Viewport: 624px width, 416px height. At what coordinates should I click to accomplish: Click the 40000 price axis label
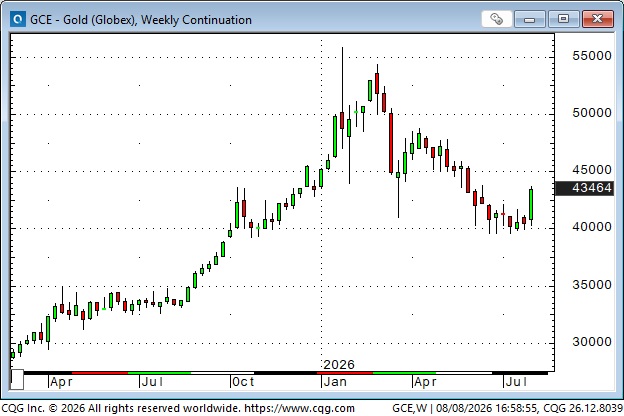coord(592,227)
